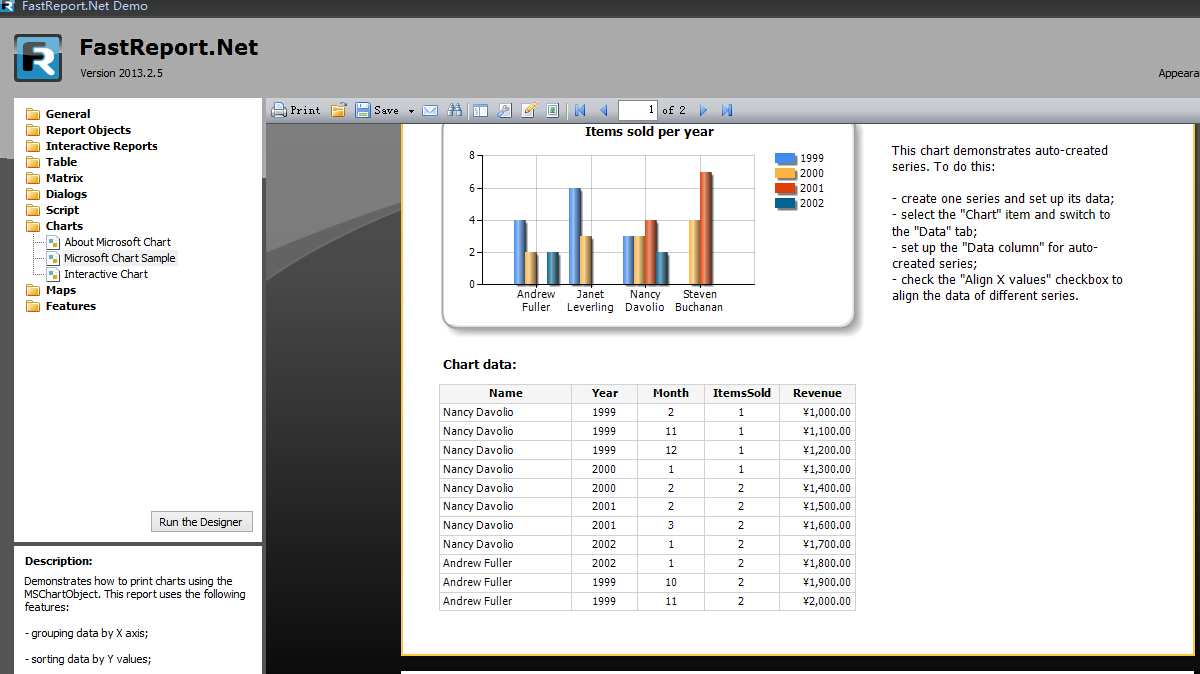Click the ItemsSold column header
Screen dimensions: 1200x674
(x=742, y=393)
